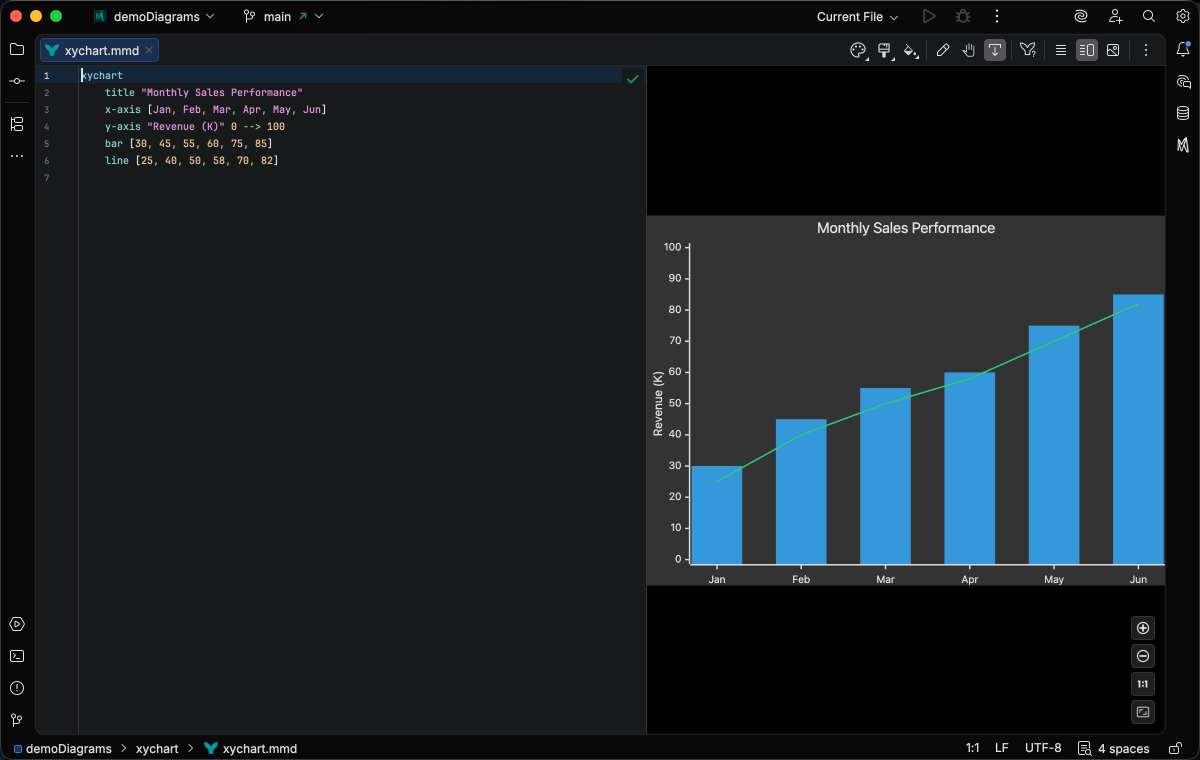The width and height of the screenshot is (1200, 760).
Task: Select the hand pan tool
Action: point(968,50)
